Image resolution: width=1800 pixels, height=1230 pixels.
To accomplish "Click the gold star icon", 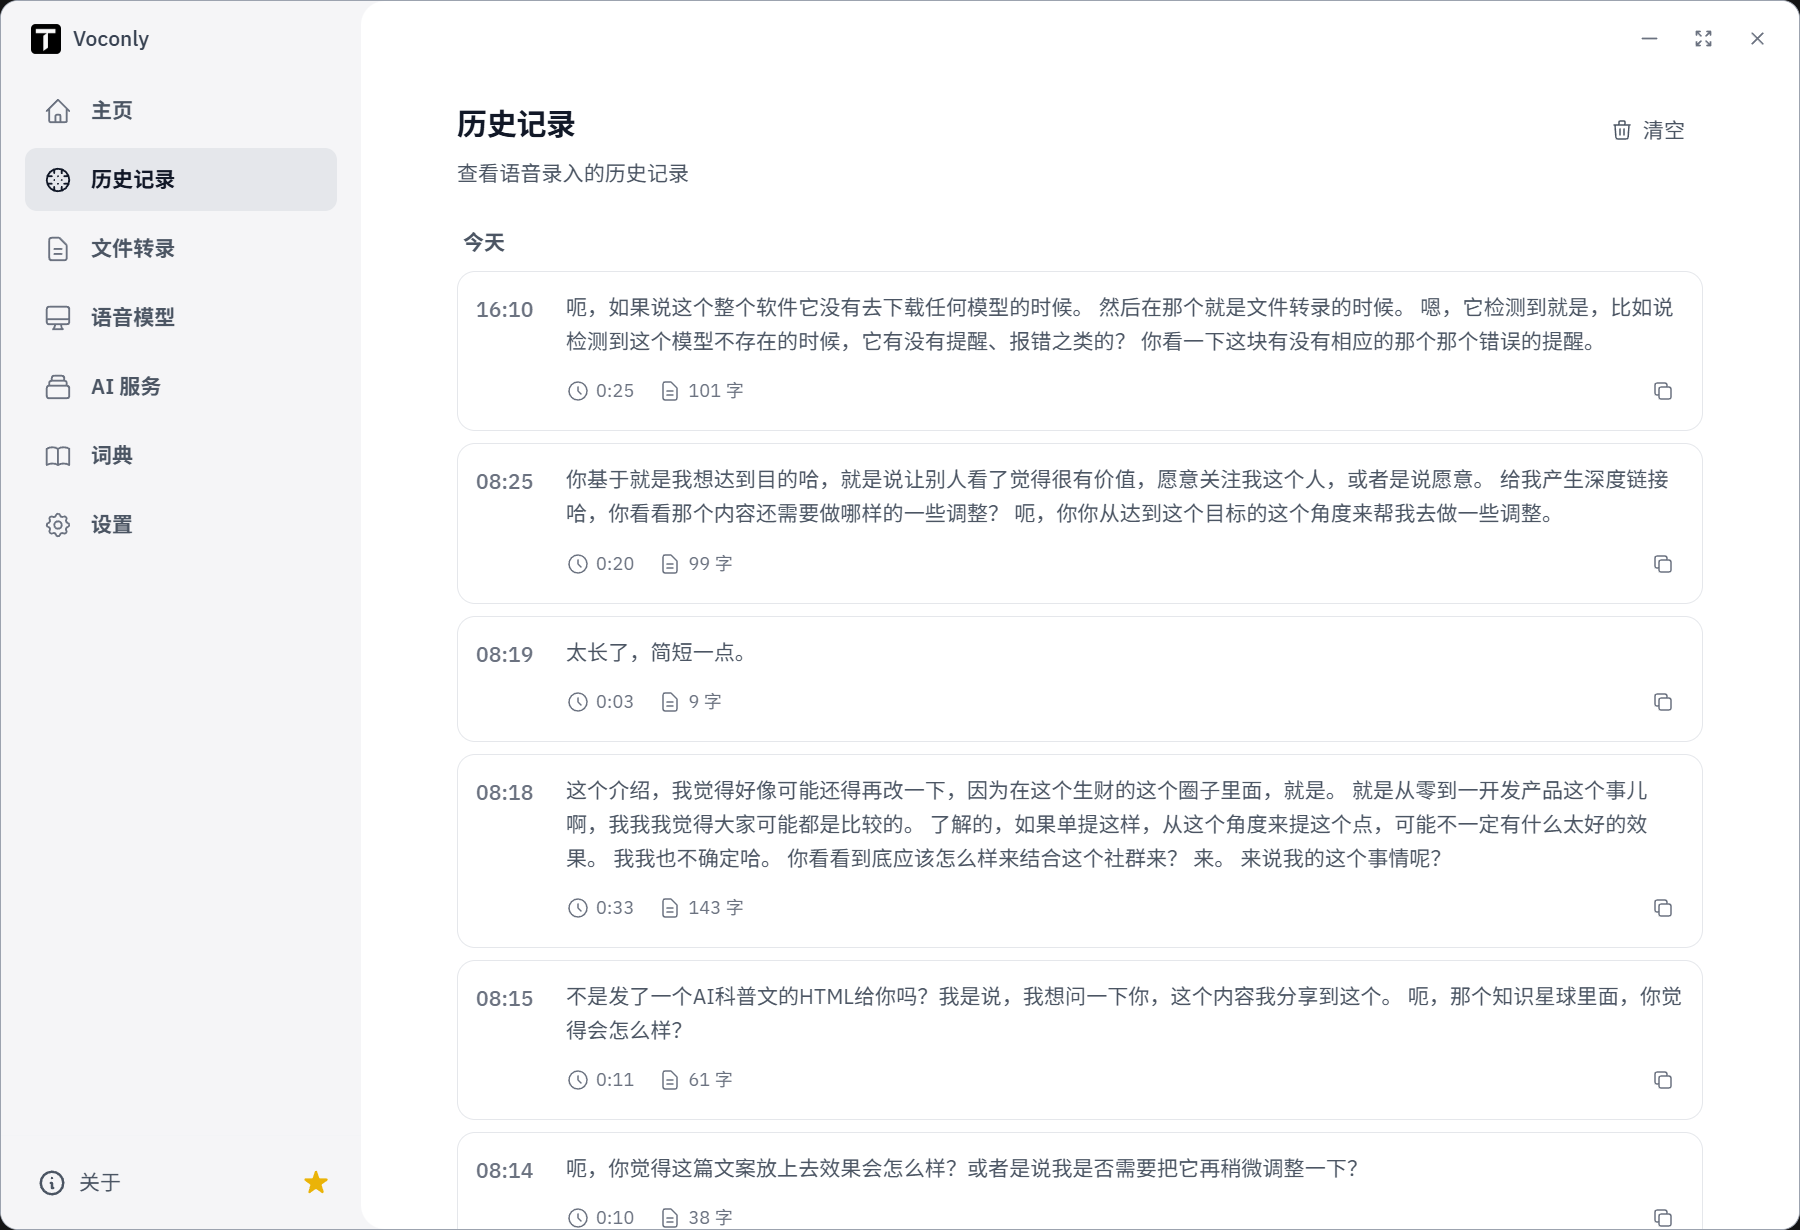I will 316,1183.
